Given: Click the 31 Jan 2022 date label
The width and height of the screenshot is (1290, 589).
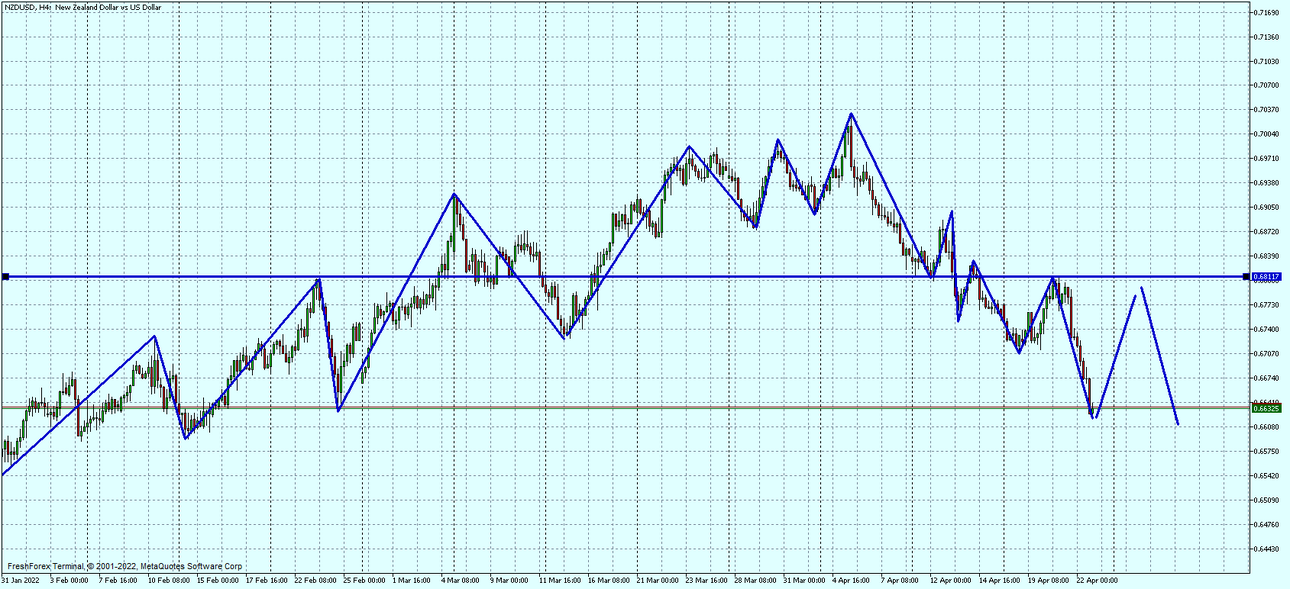Looking at the screenshot, I should pos(20,580).
